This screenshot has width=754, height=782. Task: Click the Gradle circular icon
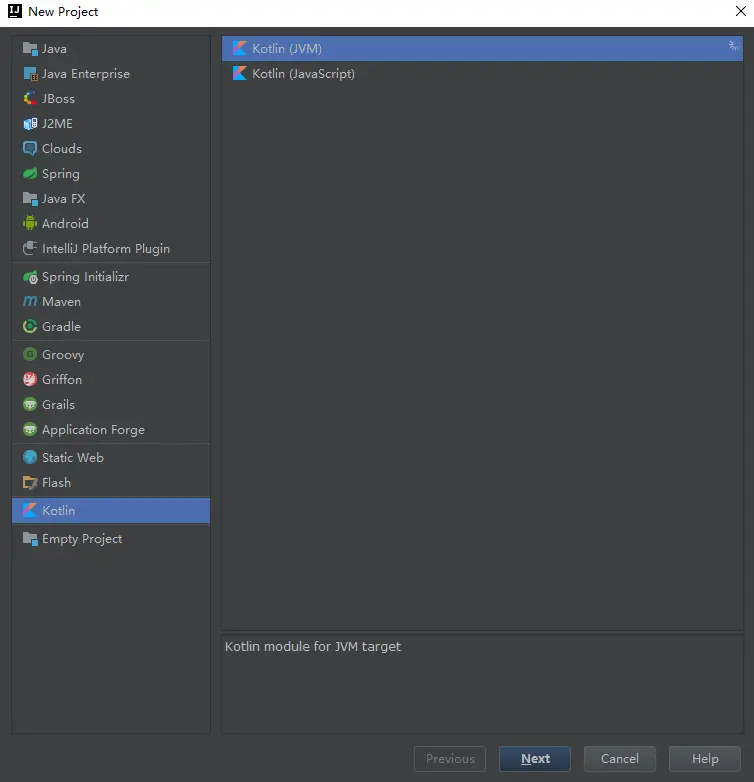(x=30, y=327)
